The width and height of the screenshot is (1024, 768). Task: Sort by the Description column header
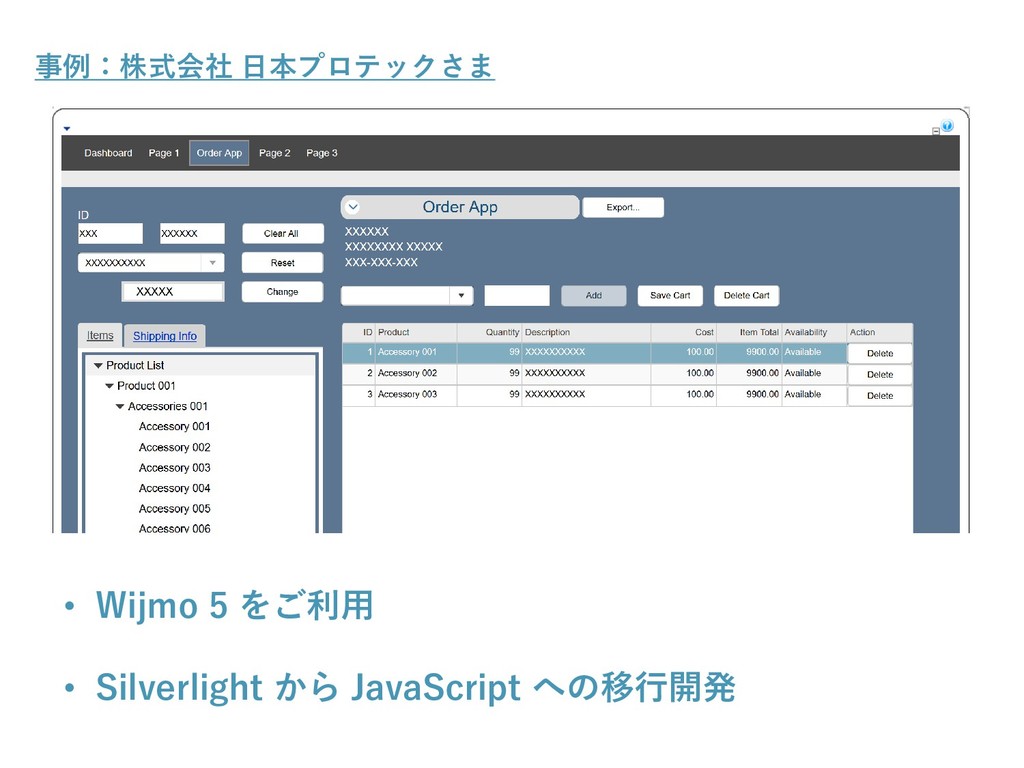click(586, 332)
